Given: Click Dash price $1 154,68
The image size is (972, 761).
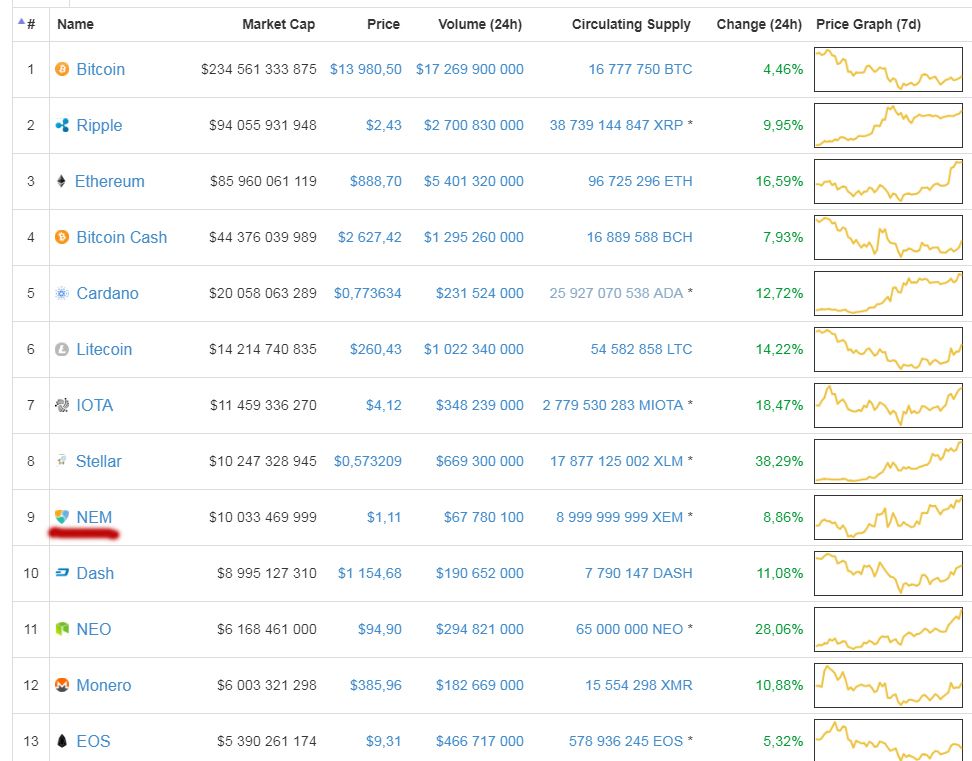Looking at the screenshot, I should (x=369, y=574).
